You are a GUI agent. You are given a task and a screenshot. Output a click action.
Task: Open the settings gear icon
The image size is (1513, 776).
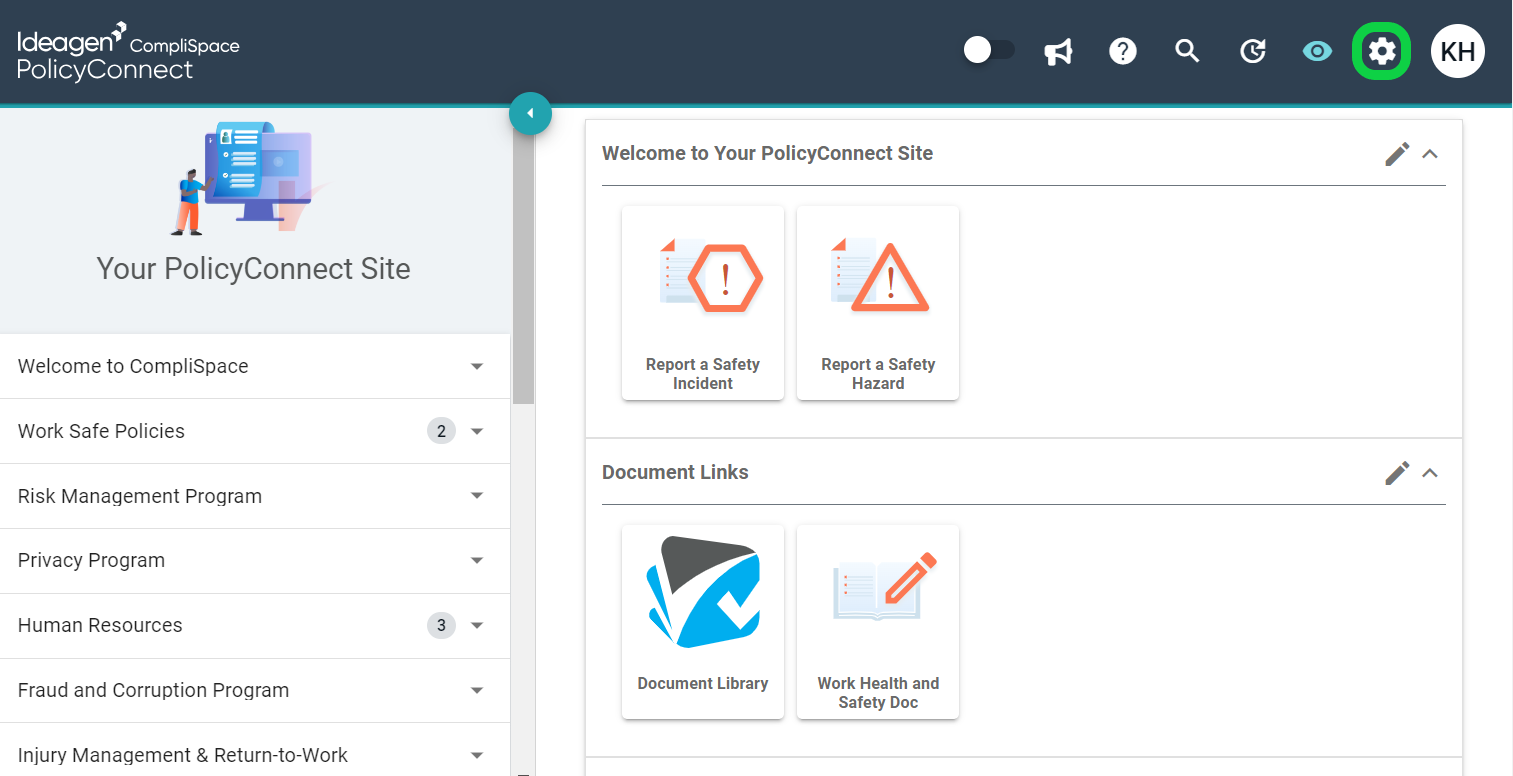click(x=1381, y=51)
